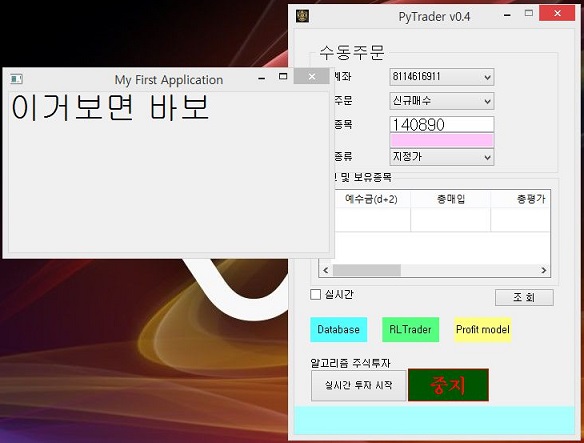The width and height of the screenshot is (584, 443).
Task: Click the light cyan status bar area
Action: (434, 420)
